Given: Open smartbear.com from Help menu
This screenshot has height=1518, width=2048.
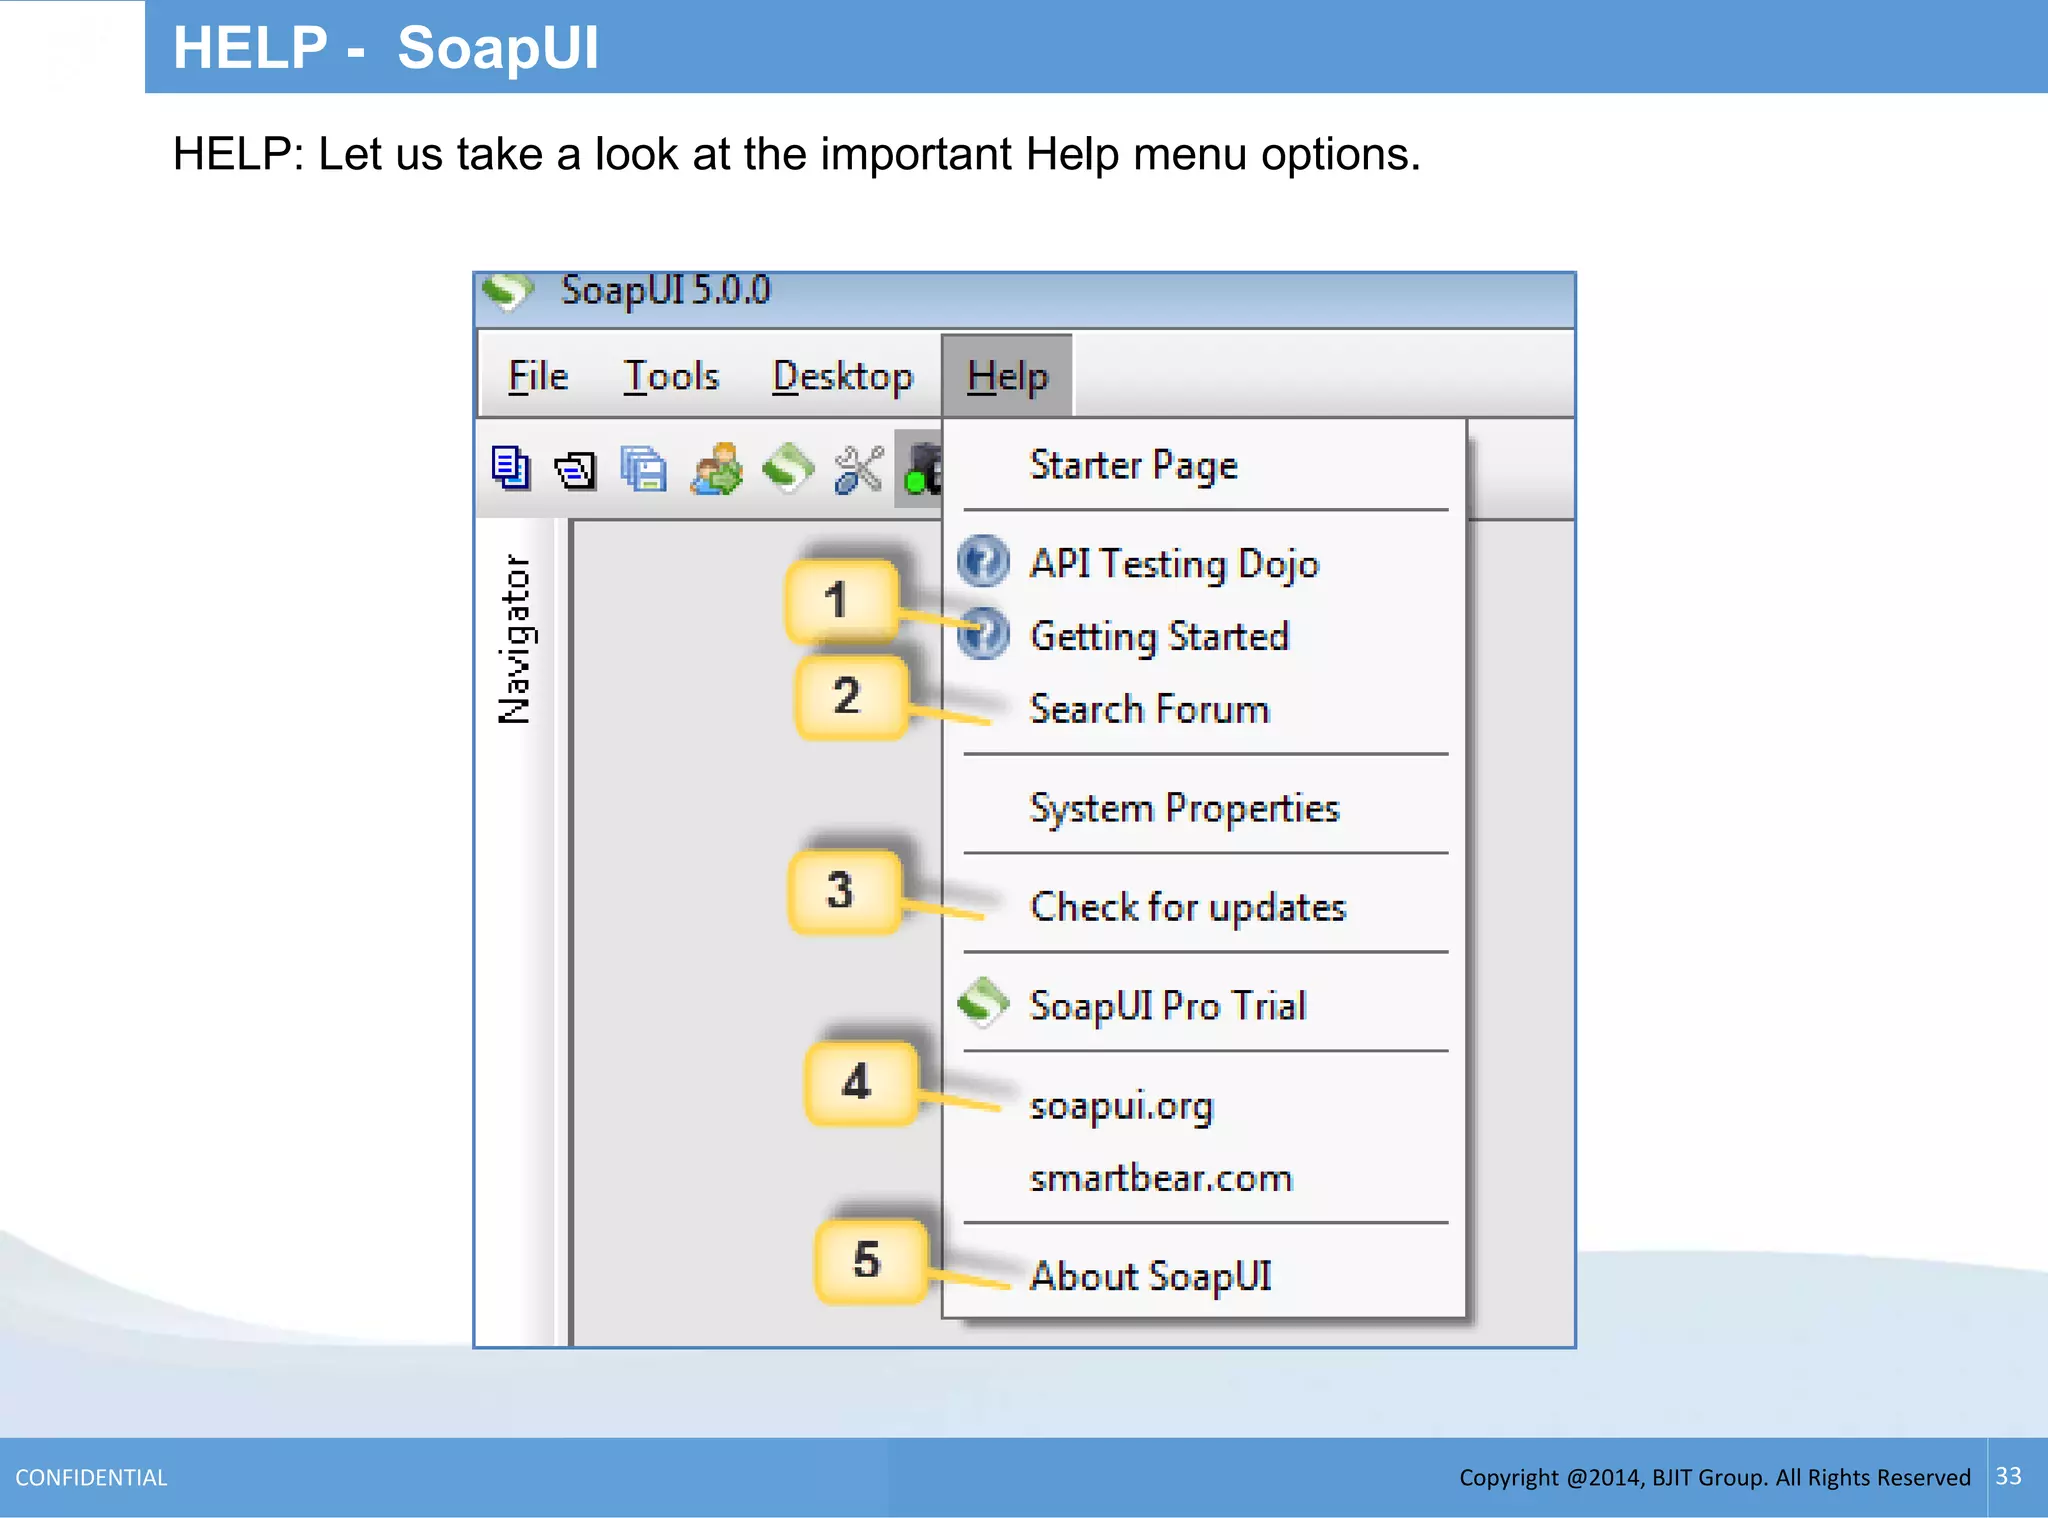Looking at the screenshot, I should pyautogui.click(x=1204, y=1178).
